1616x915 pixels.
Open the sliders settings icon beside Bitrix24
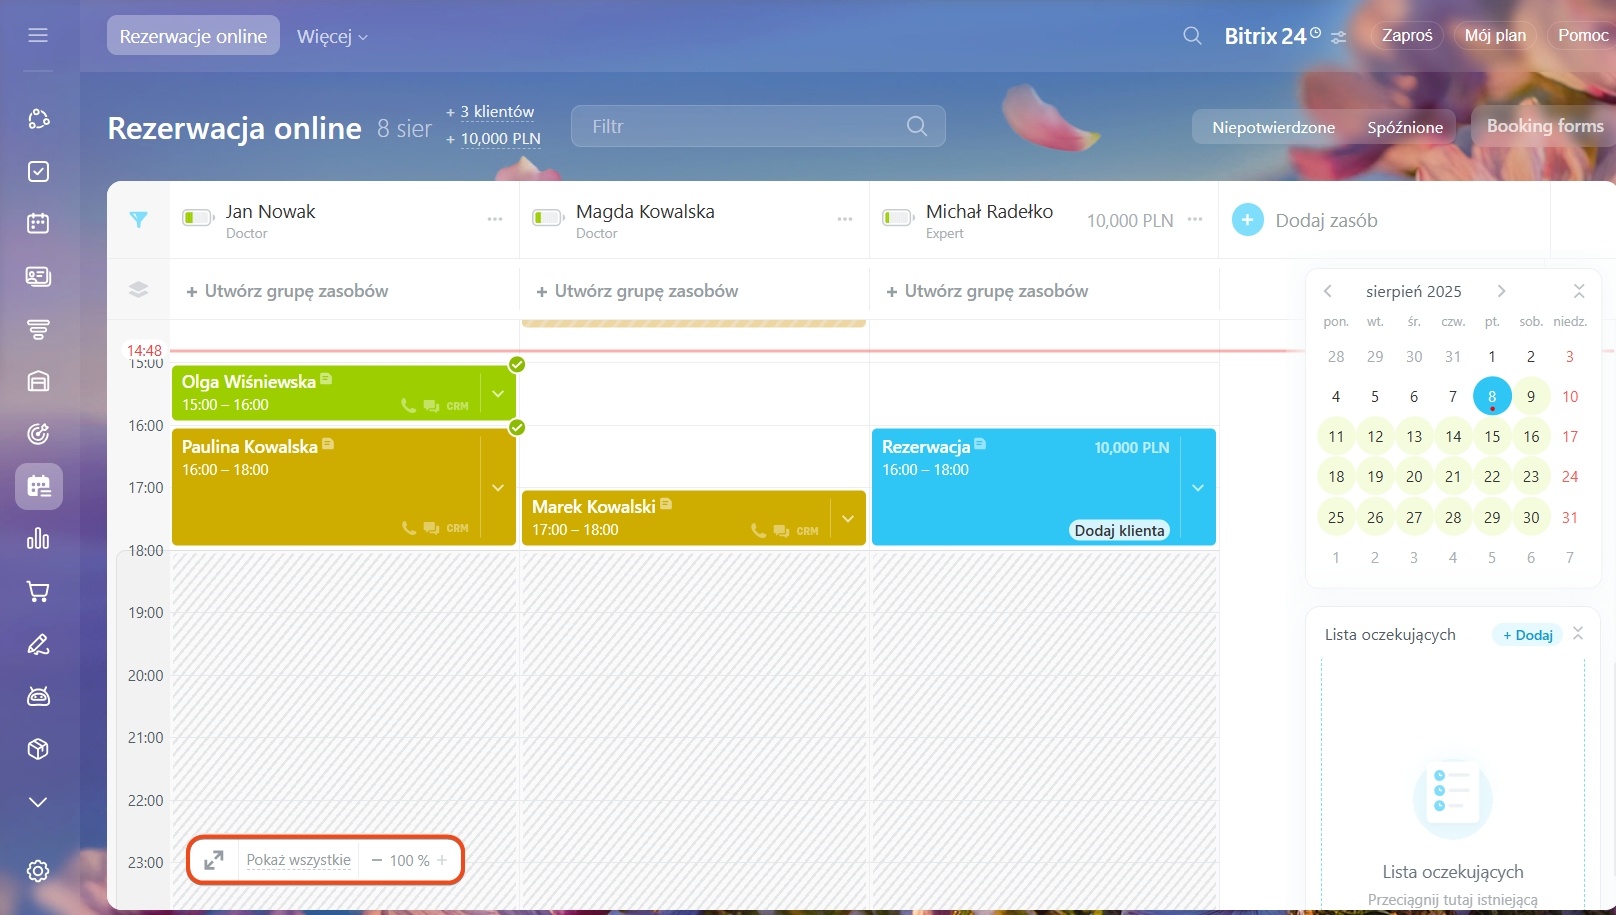coord(1339,37)
